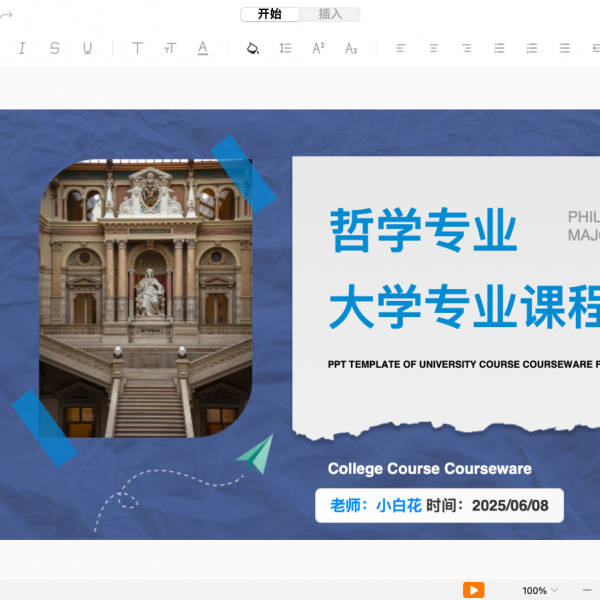Start the slideshow with orange play button

pos(473,590)
